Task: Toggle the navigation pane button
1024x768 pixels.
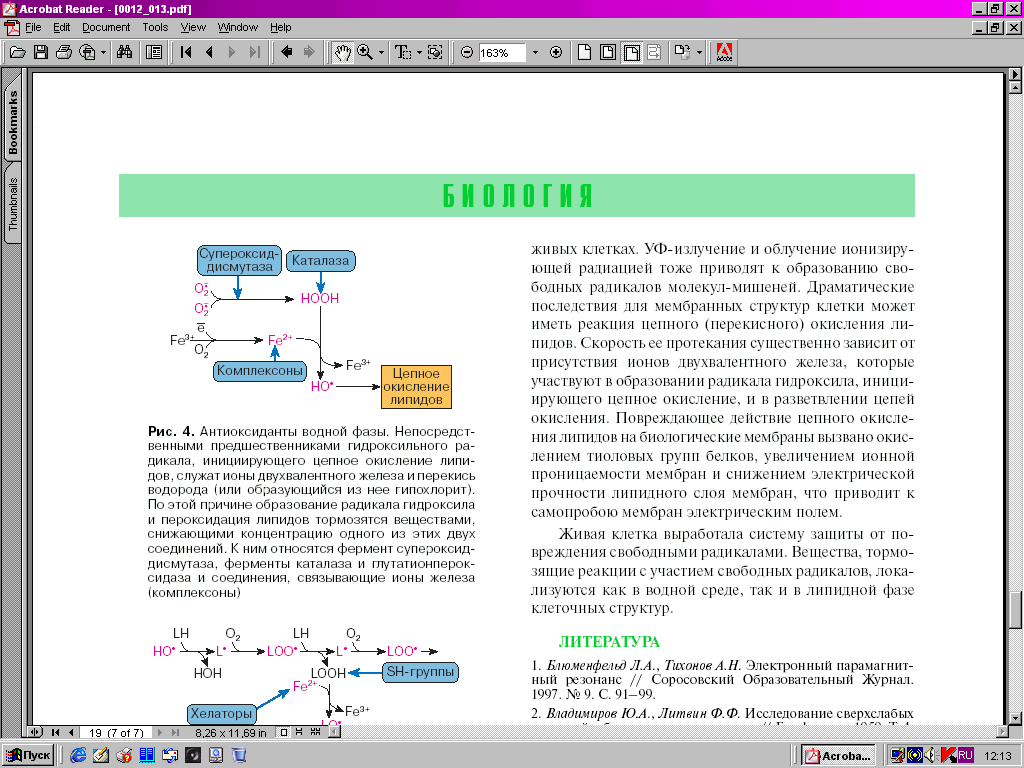Action: (154, 52)
